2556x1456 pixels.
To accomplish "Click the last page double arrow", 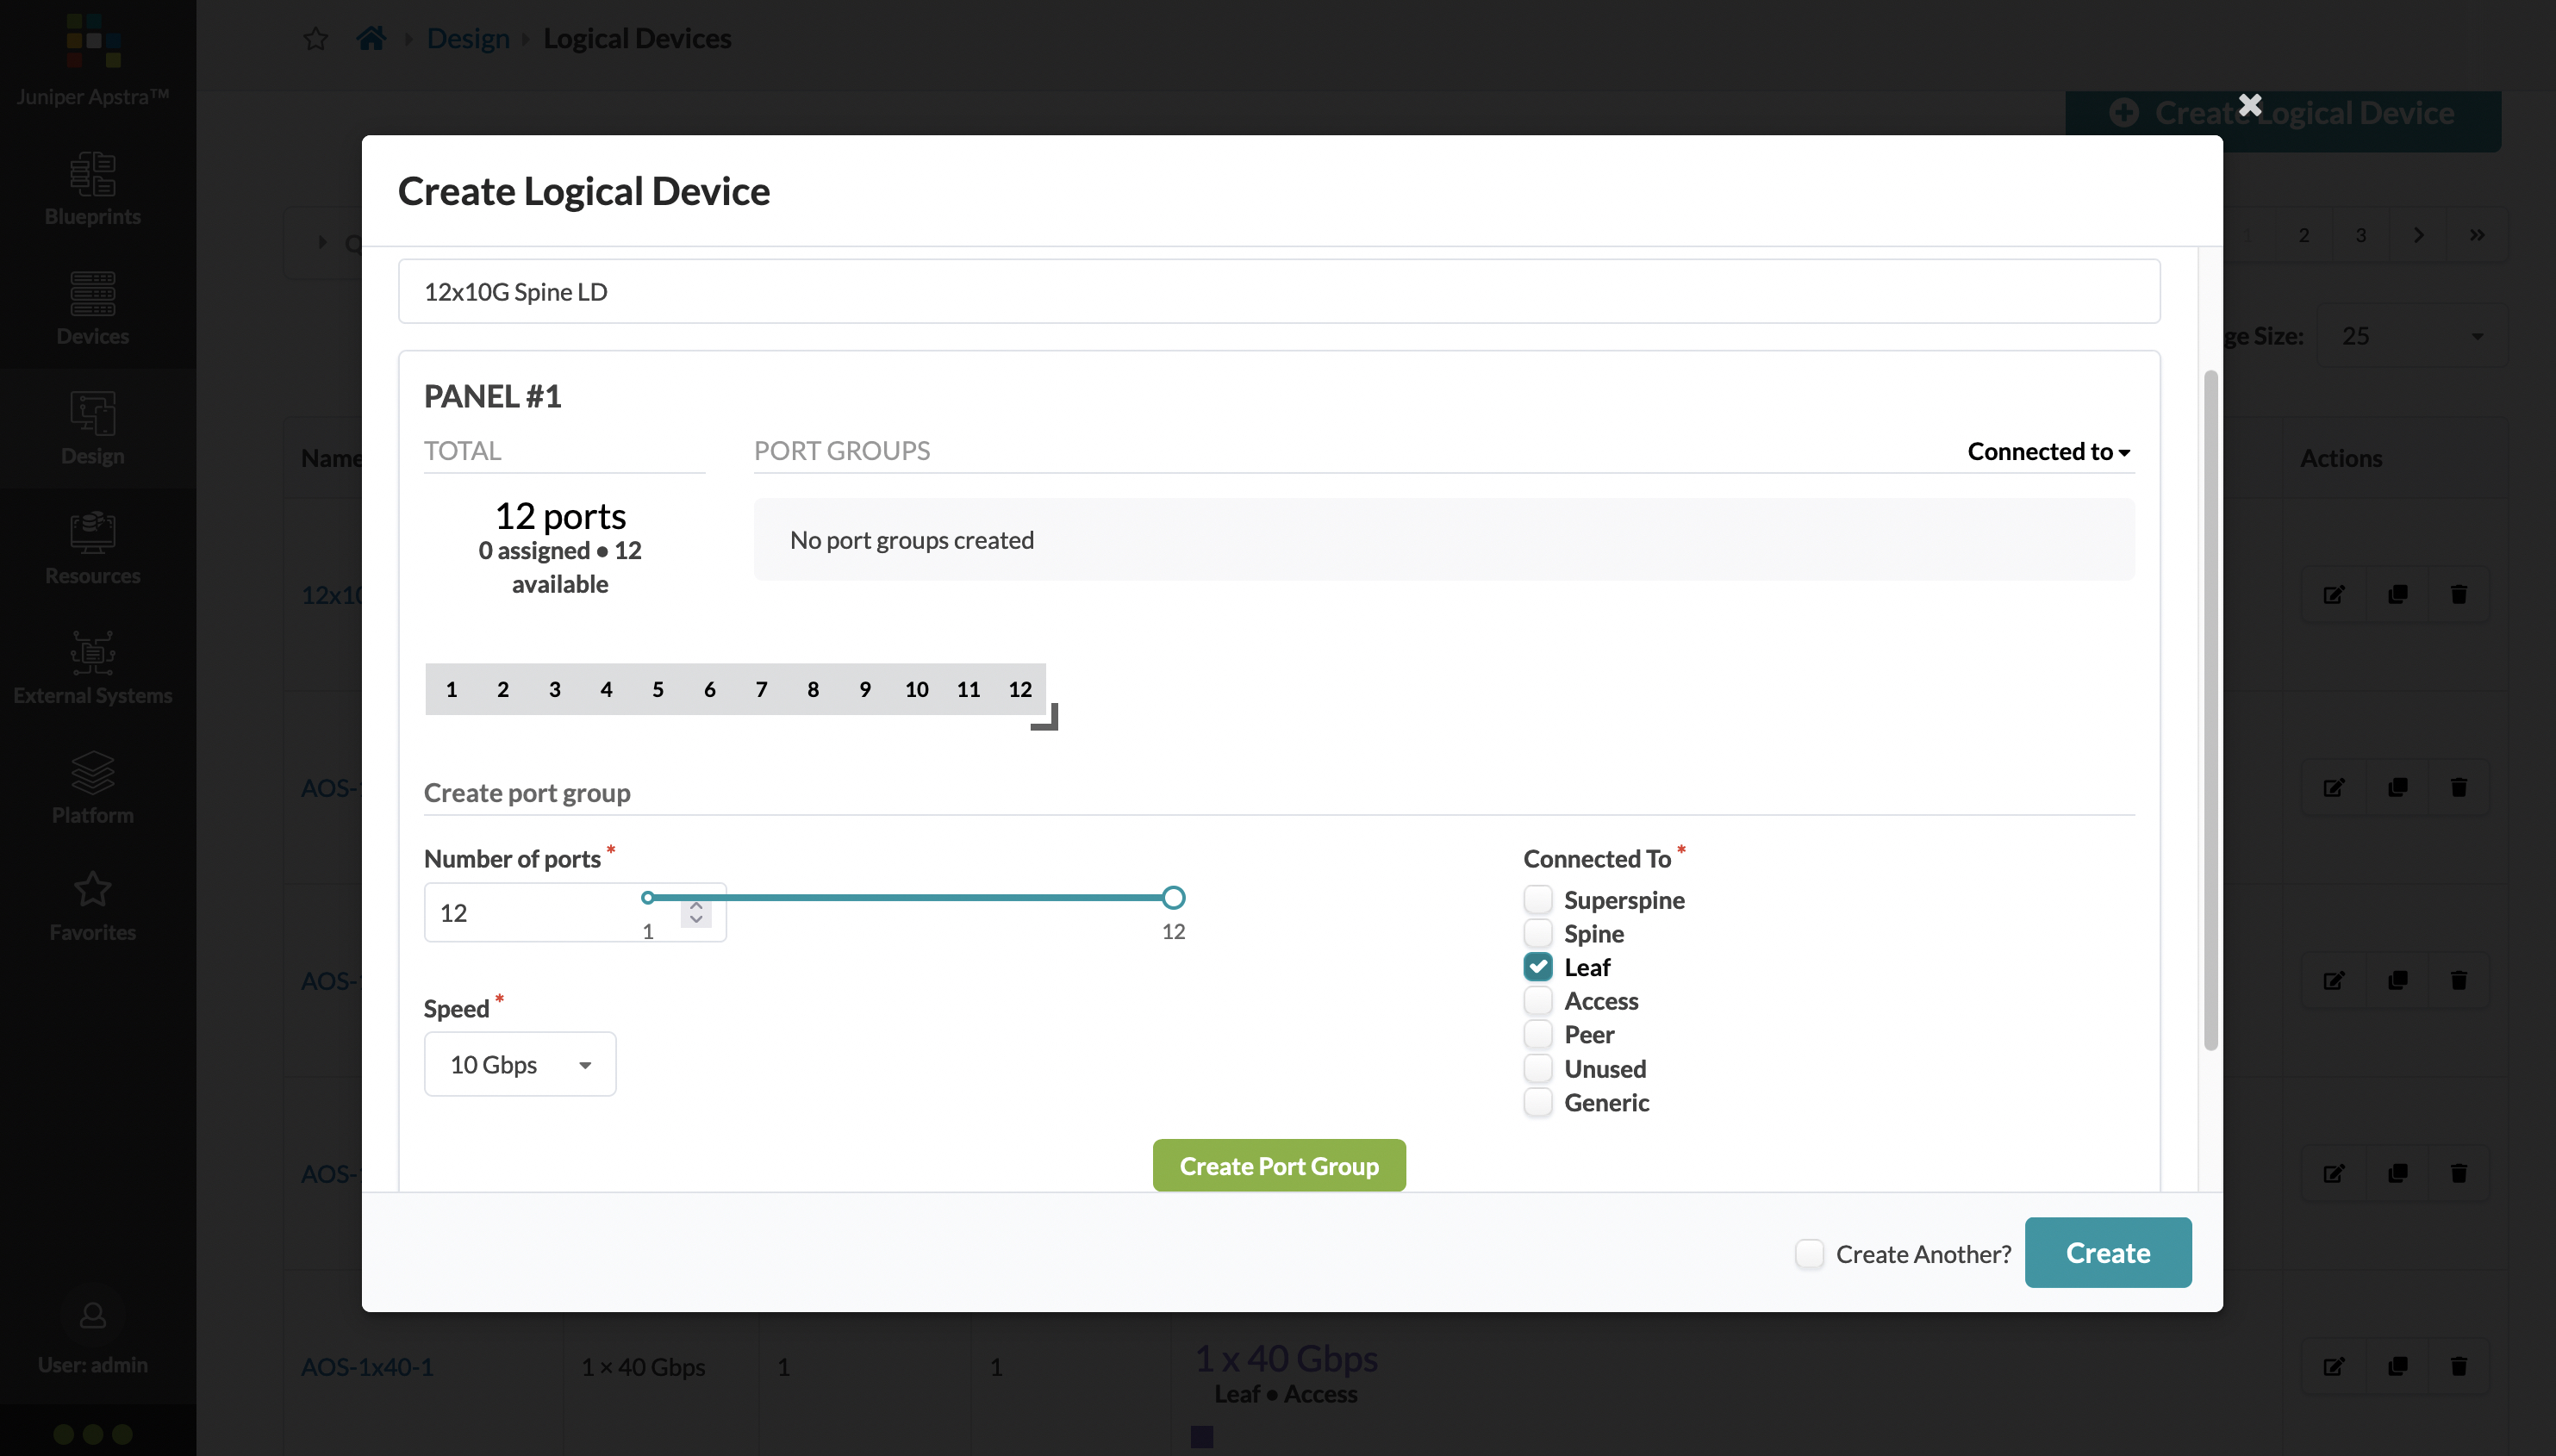I will pos(2477,235).
